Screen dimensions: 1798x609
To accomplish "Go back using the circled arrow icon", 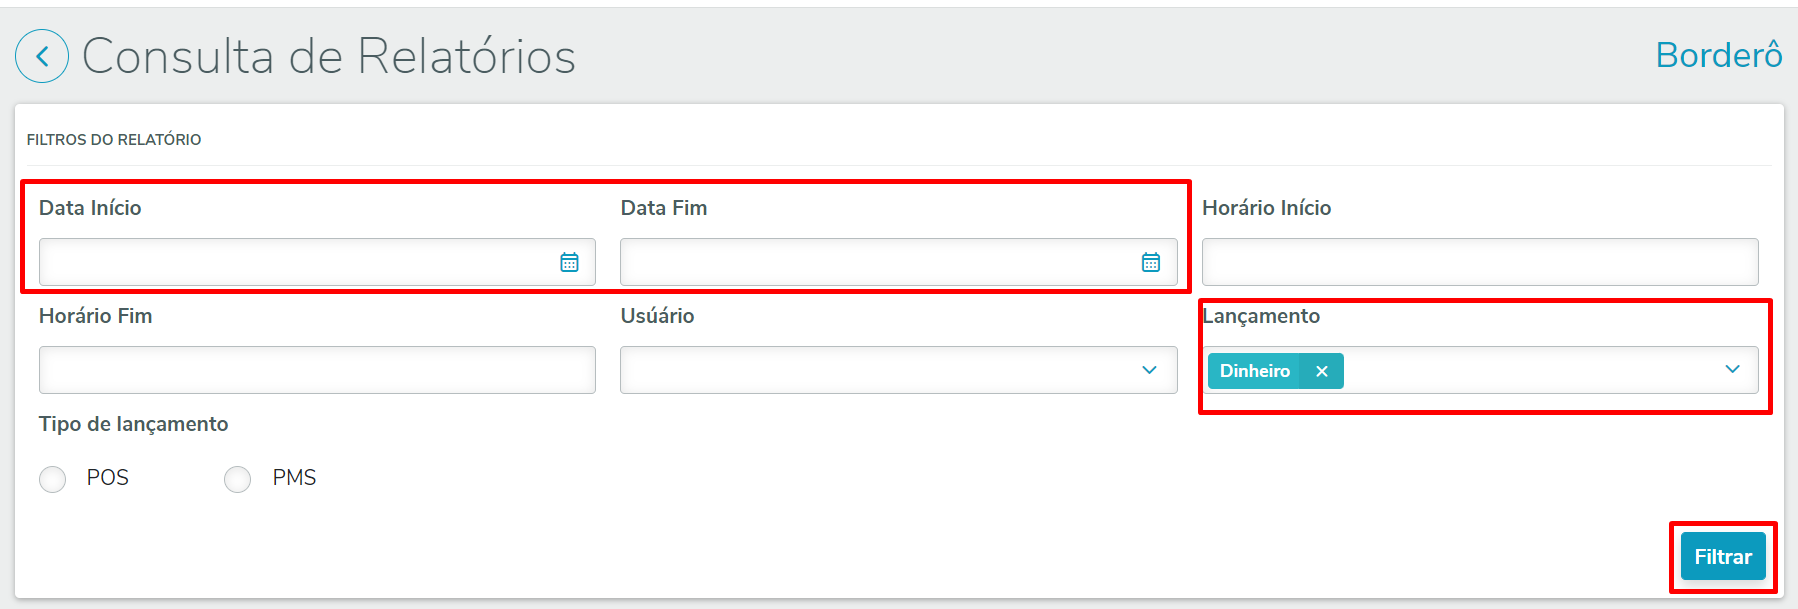I will (42, 56).
